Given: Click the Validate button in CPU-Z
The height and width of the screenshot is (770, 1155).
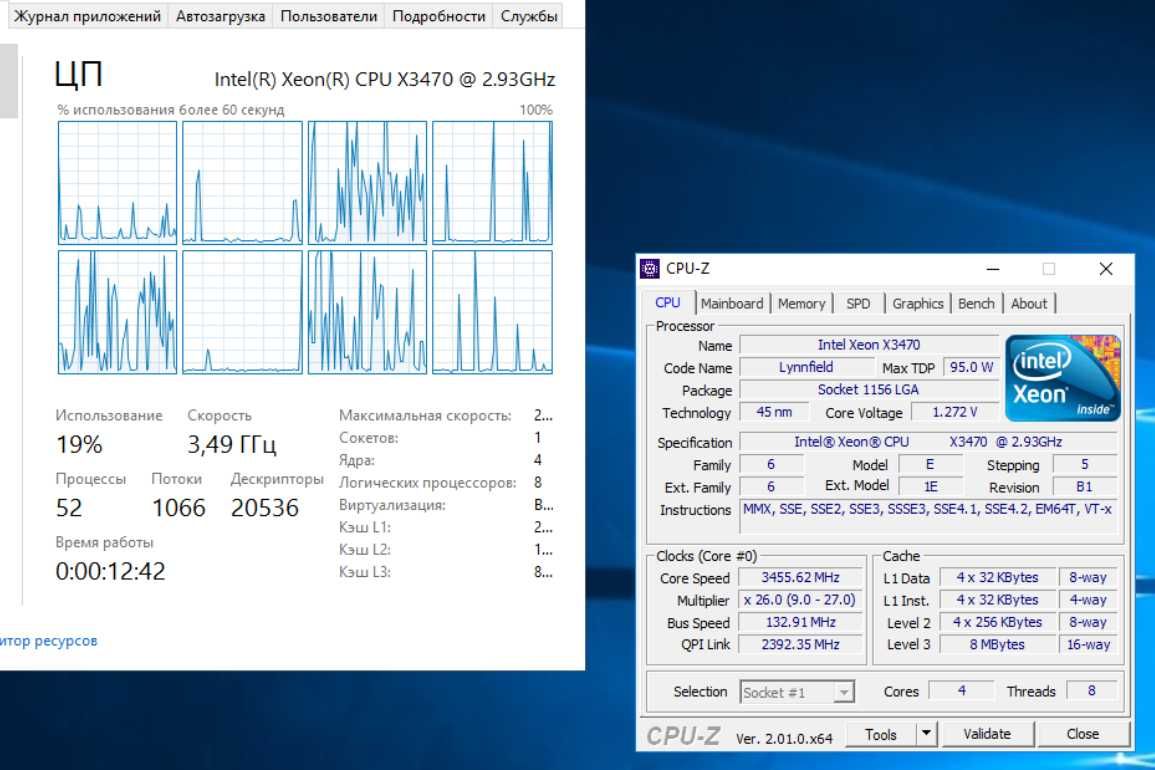Looking at the screenshot, I should (986, 734).
